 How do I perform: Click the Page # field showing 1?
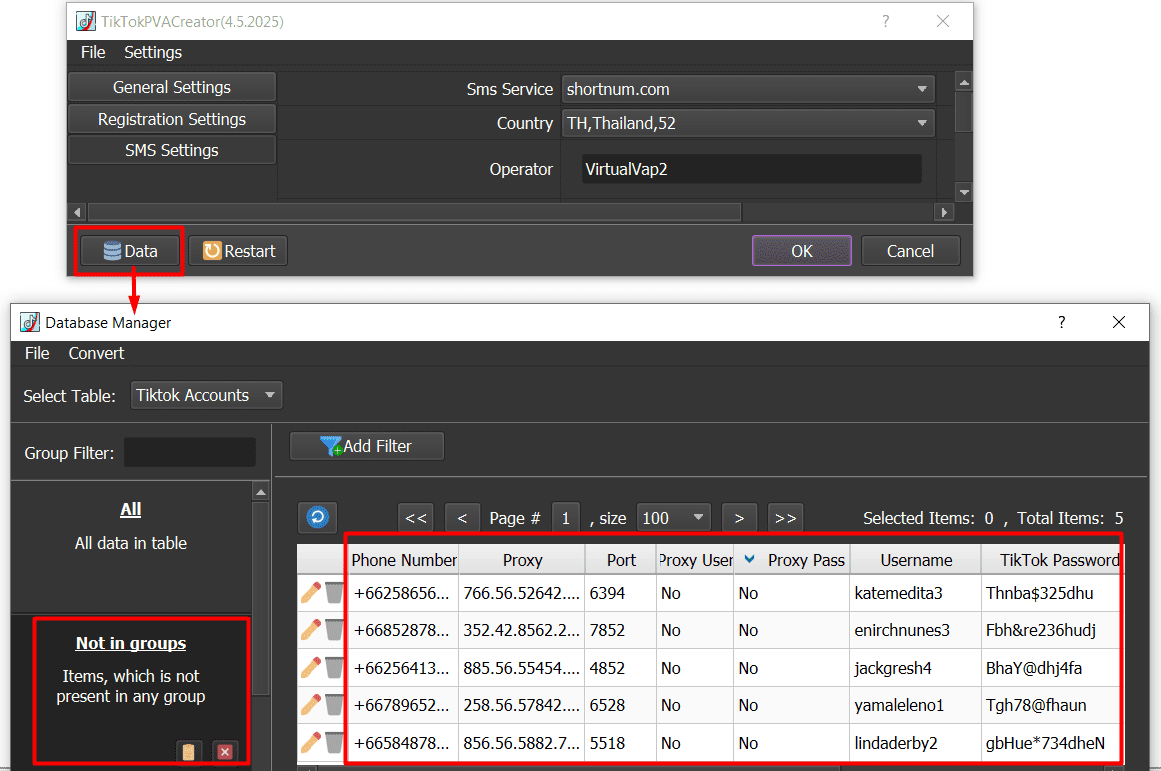566,518
